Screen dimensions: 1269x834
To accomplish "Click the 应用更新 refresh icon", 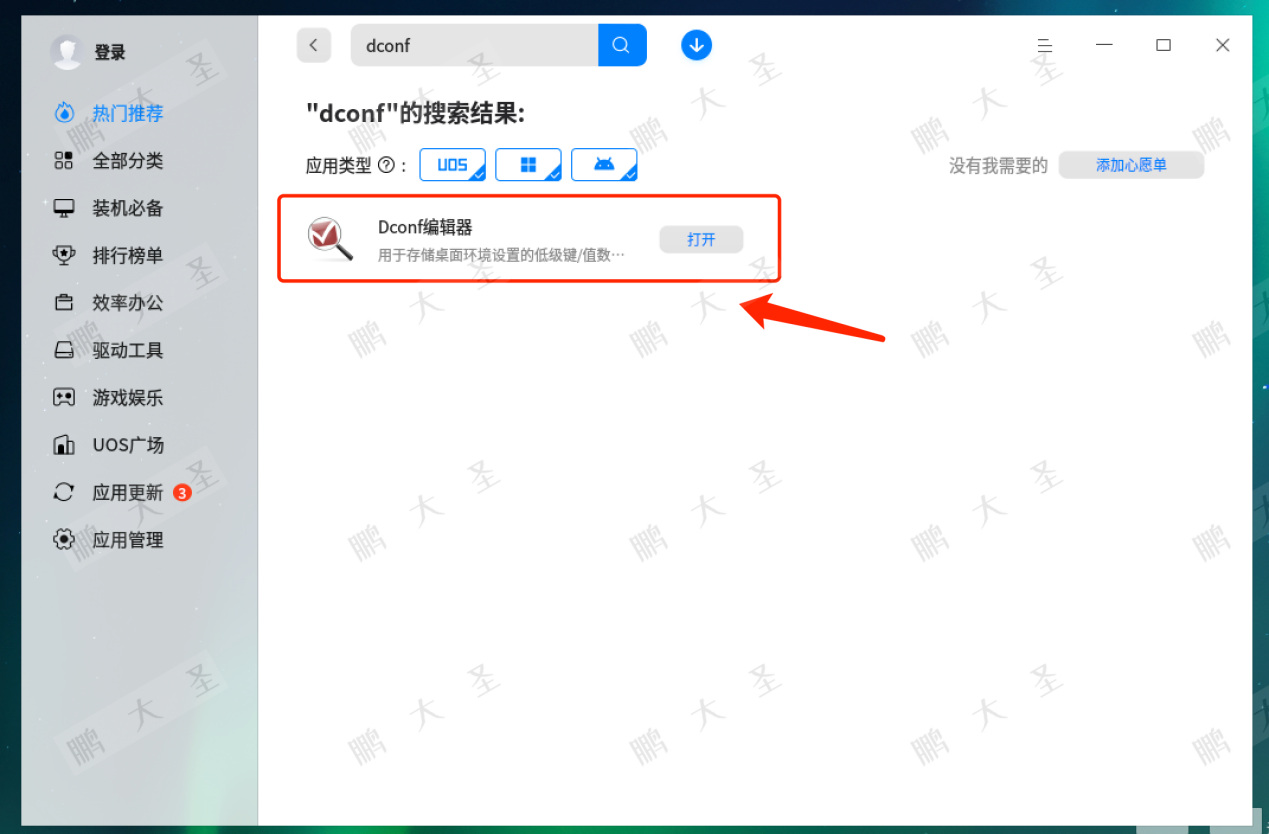I will tap(64, 492).
